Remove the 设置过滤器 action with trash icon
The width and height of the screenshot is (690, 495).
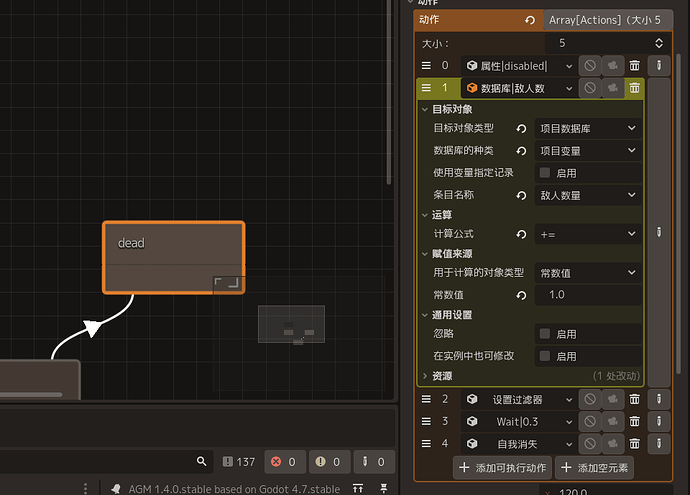point(634,400)
